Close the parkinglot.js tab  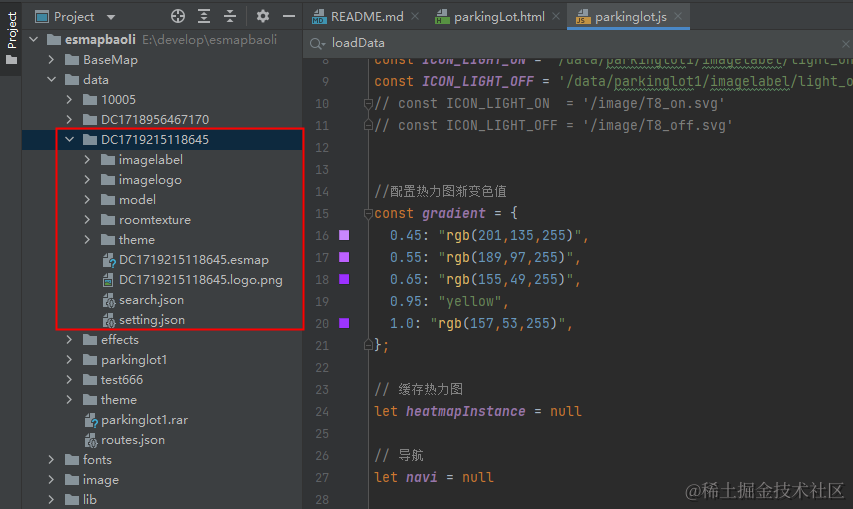678,16
